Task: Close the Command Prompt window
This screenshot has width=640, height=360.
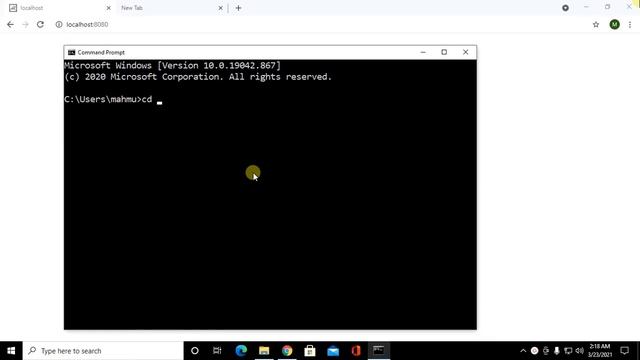Action: [465, 52]
